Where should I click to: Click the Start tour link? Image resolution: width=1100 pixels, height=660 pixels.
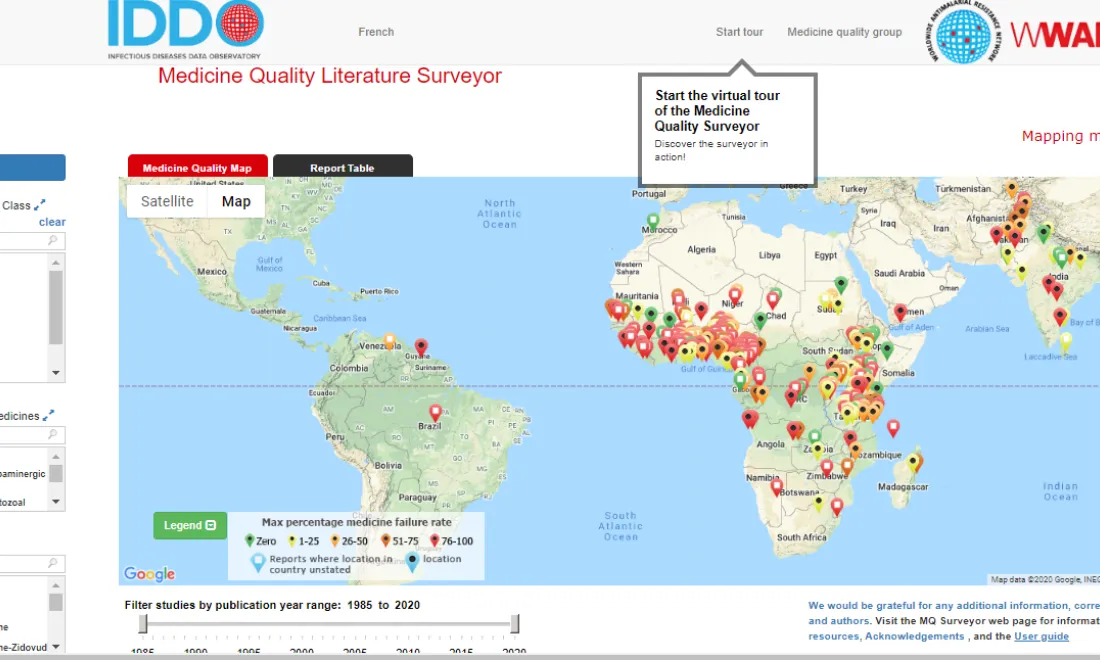(x=739, y=31)
